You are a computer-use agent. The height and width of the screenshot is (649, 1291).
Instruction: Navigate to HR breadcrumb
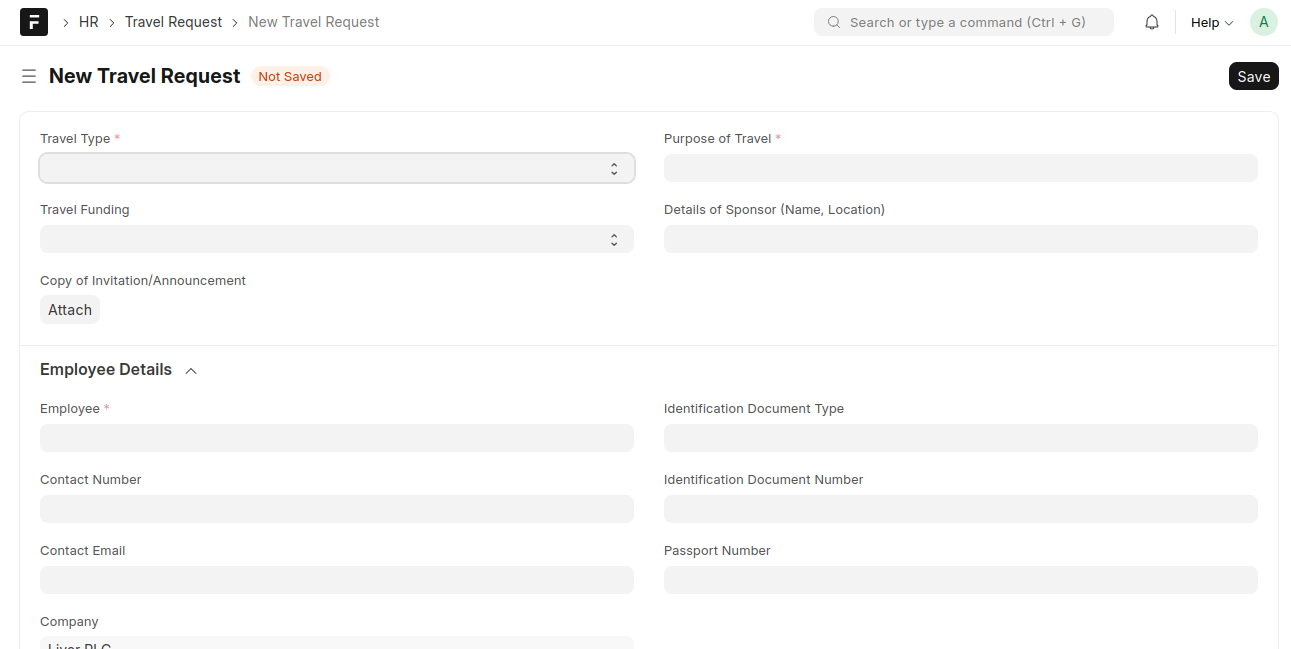coord(89,22)
